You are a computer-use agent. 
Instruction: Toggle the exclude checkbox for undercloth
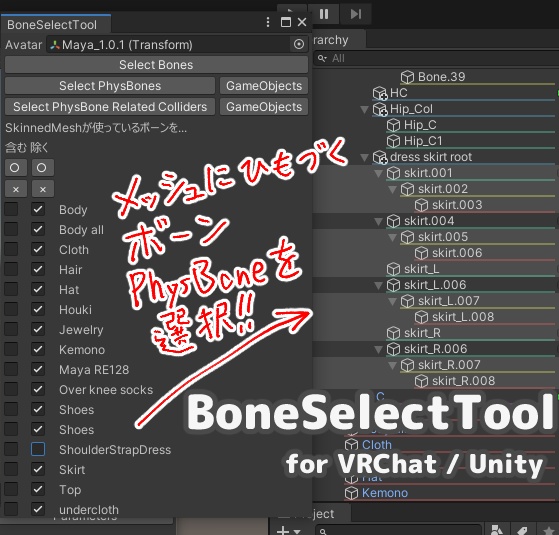(x=38, y=509)
